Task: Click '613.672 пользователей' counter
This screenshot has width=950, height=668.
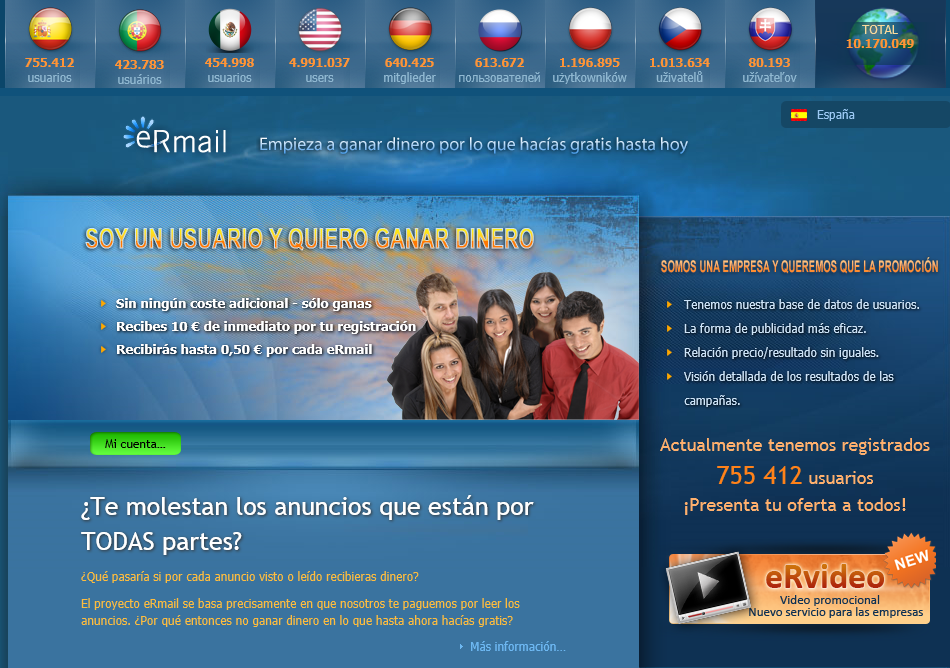Action: 499,70
